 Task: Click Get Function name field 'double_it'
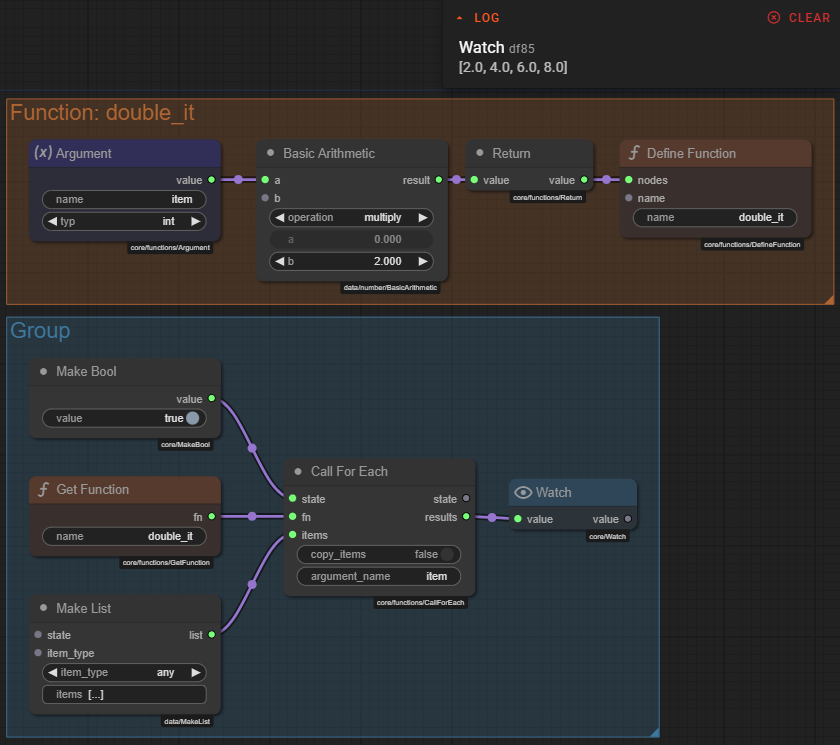(x=124, y=536)
